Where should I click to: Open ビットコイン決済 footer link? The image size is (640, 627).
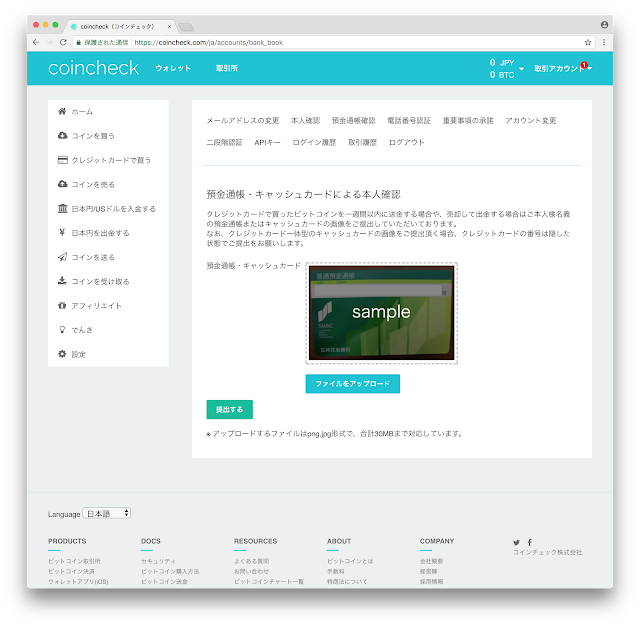[71, 571]
